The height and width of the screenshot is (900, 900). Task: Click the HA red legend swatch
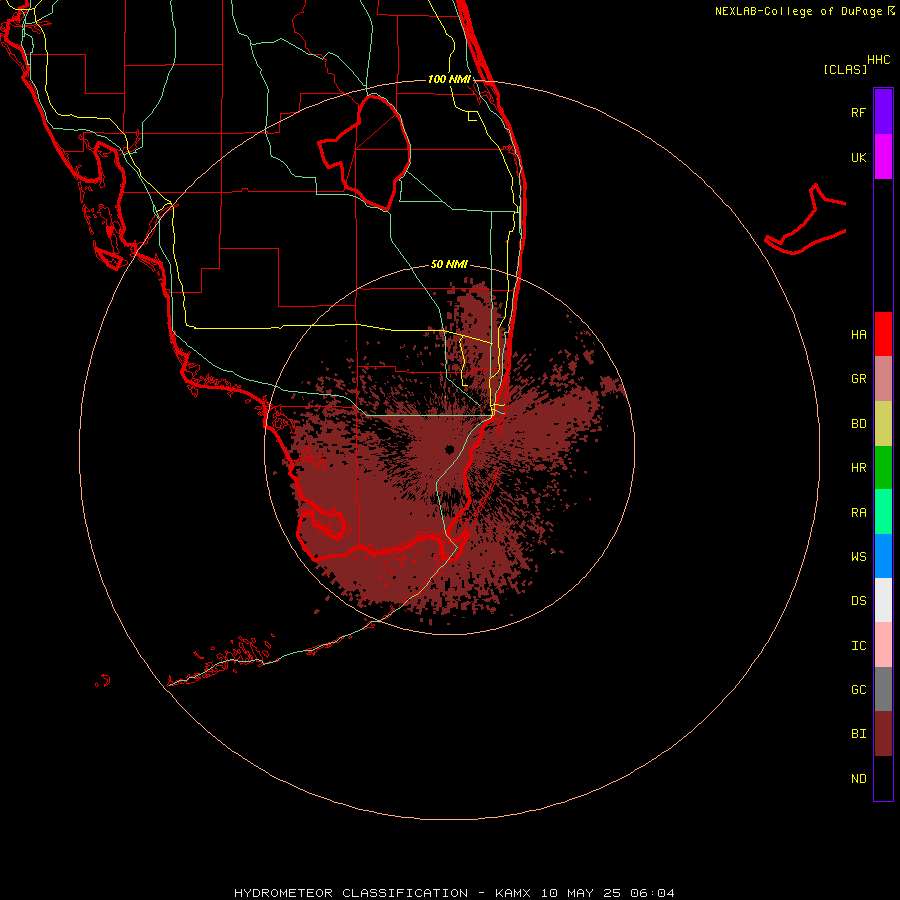point(883,334)
